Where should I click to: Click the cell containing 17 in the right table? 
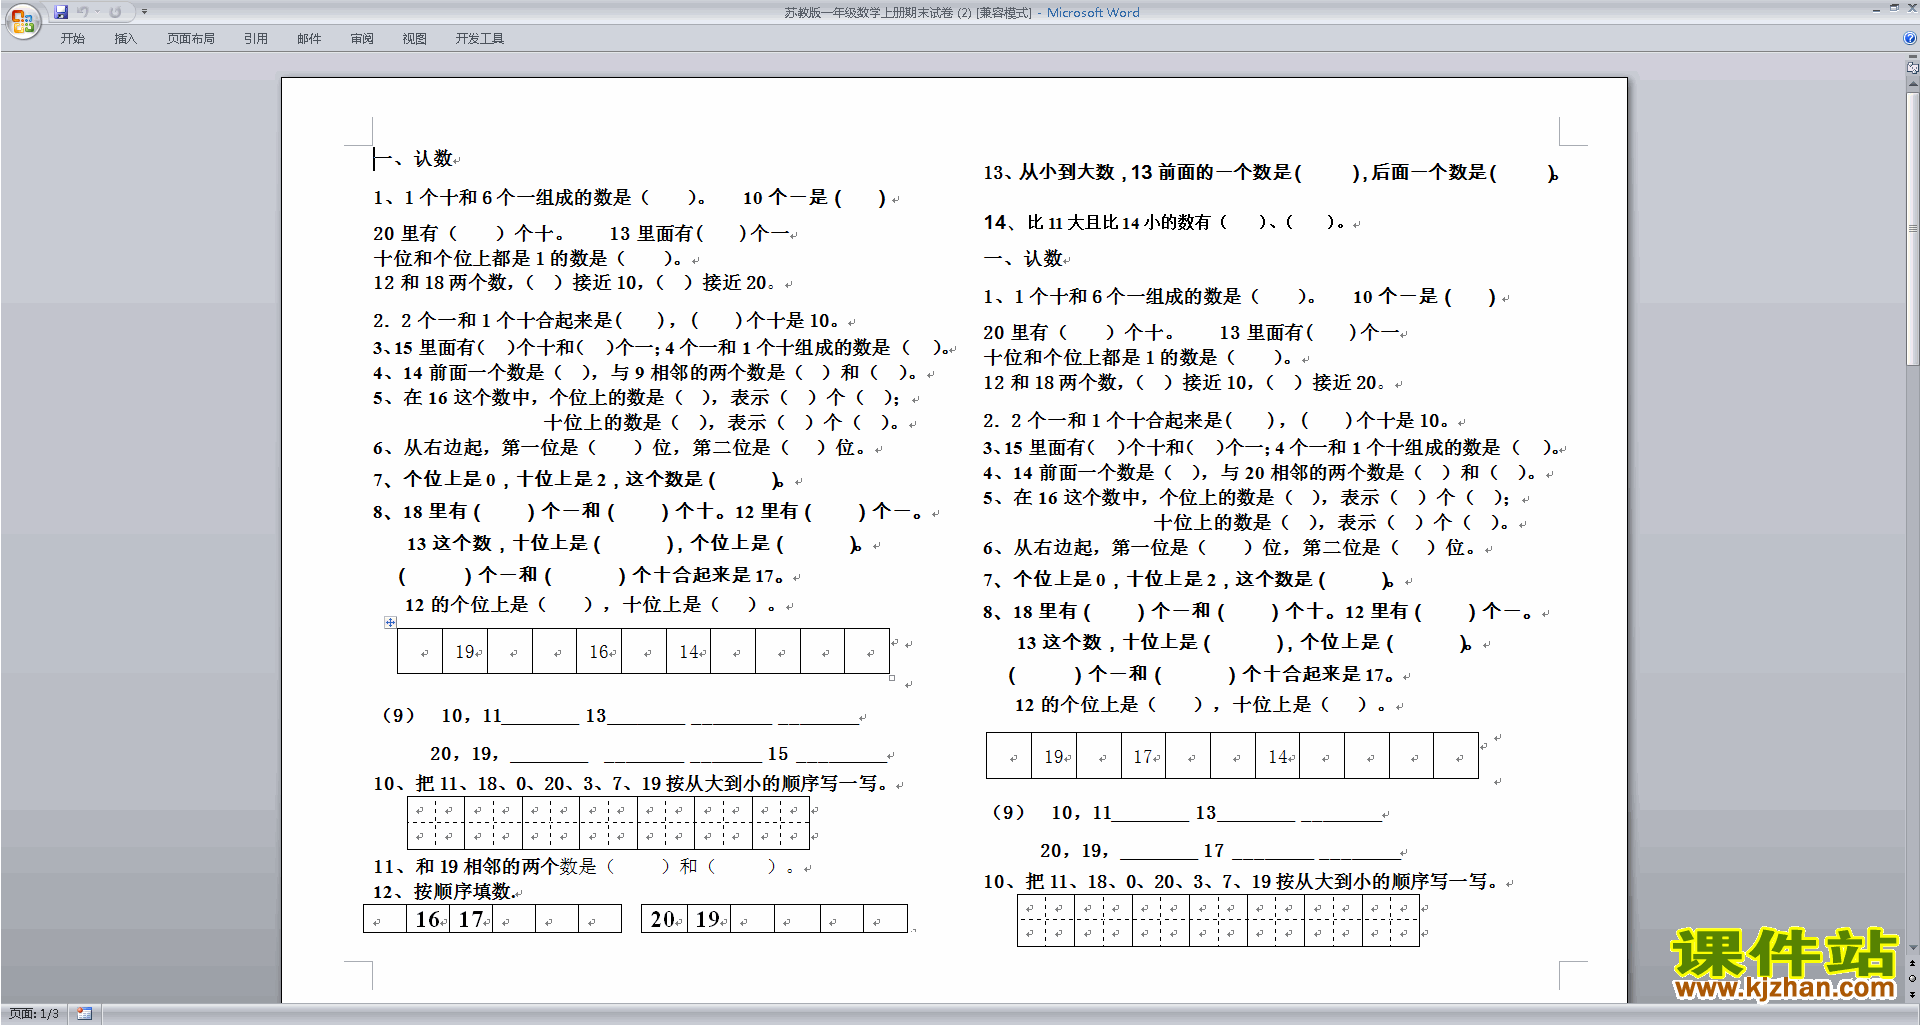1144,757
